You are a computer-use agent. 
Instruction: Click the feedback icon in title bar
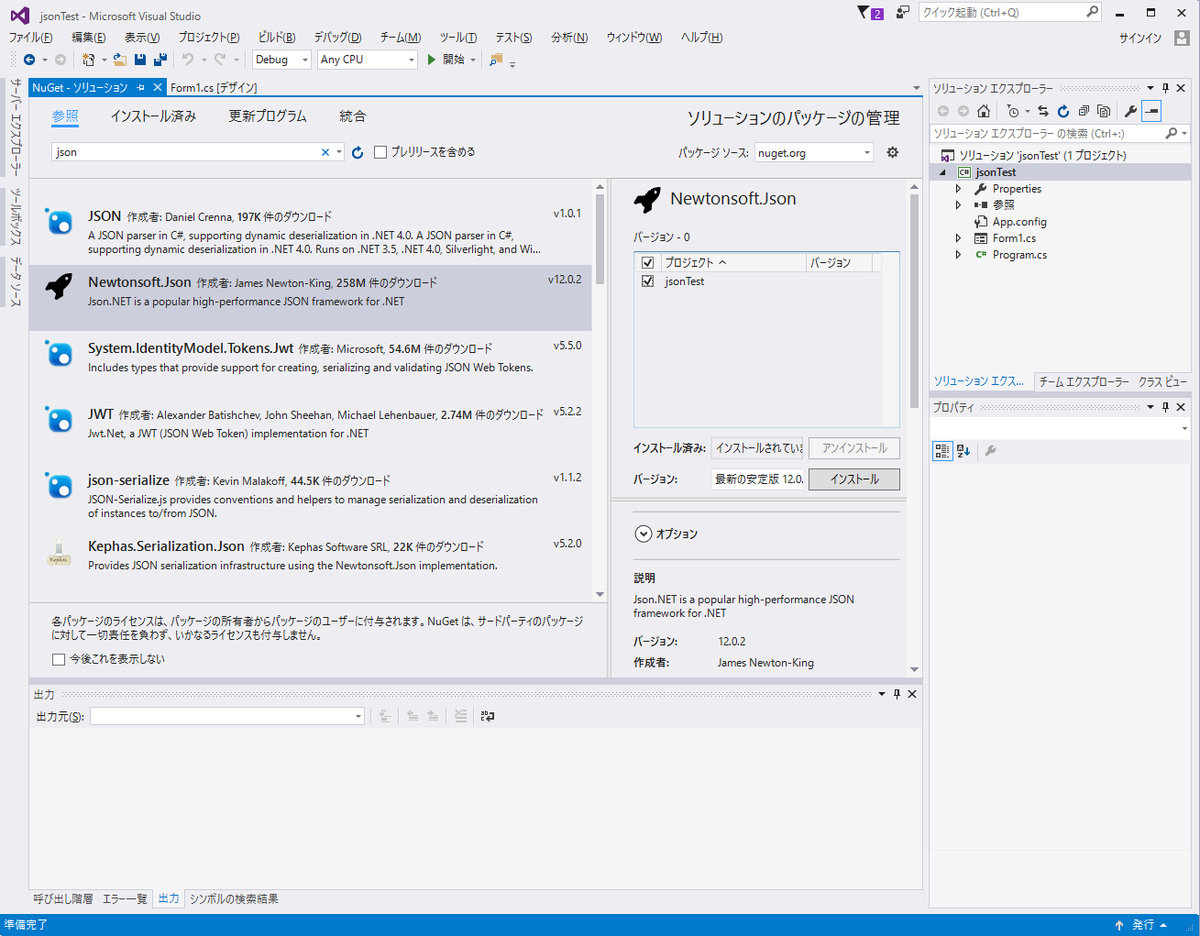point(903,13)
